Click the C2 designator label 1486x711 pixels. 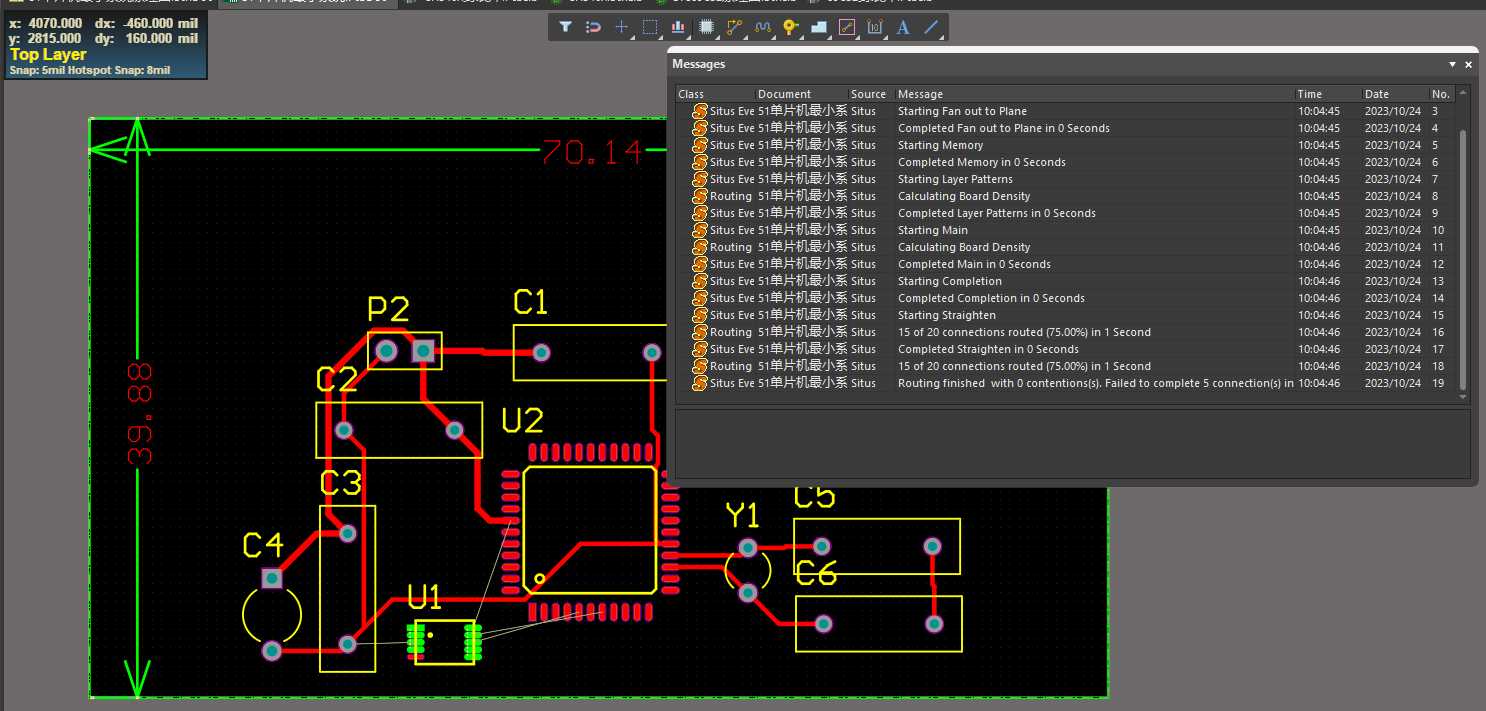point(337,380)
